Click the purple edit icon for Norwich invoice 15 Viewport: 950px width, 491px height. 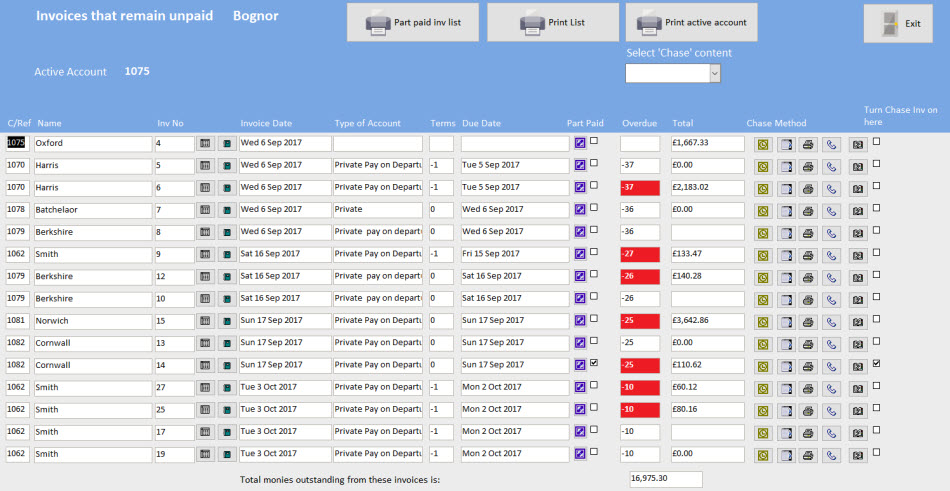click(580, 320)
